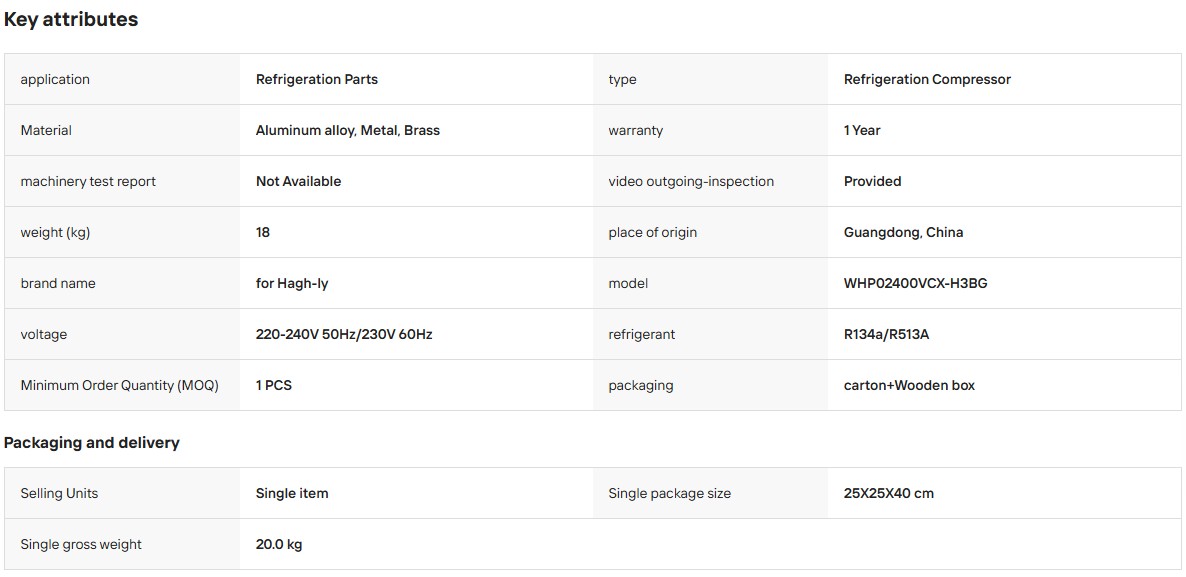This screenshot has width=1186, height=577.
Task: Click the 1 PCS minimum order value
Action: (274, 386)
